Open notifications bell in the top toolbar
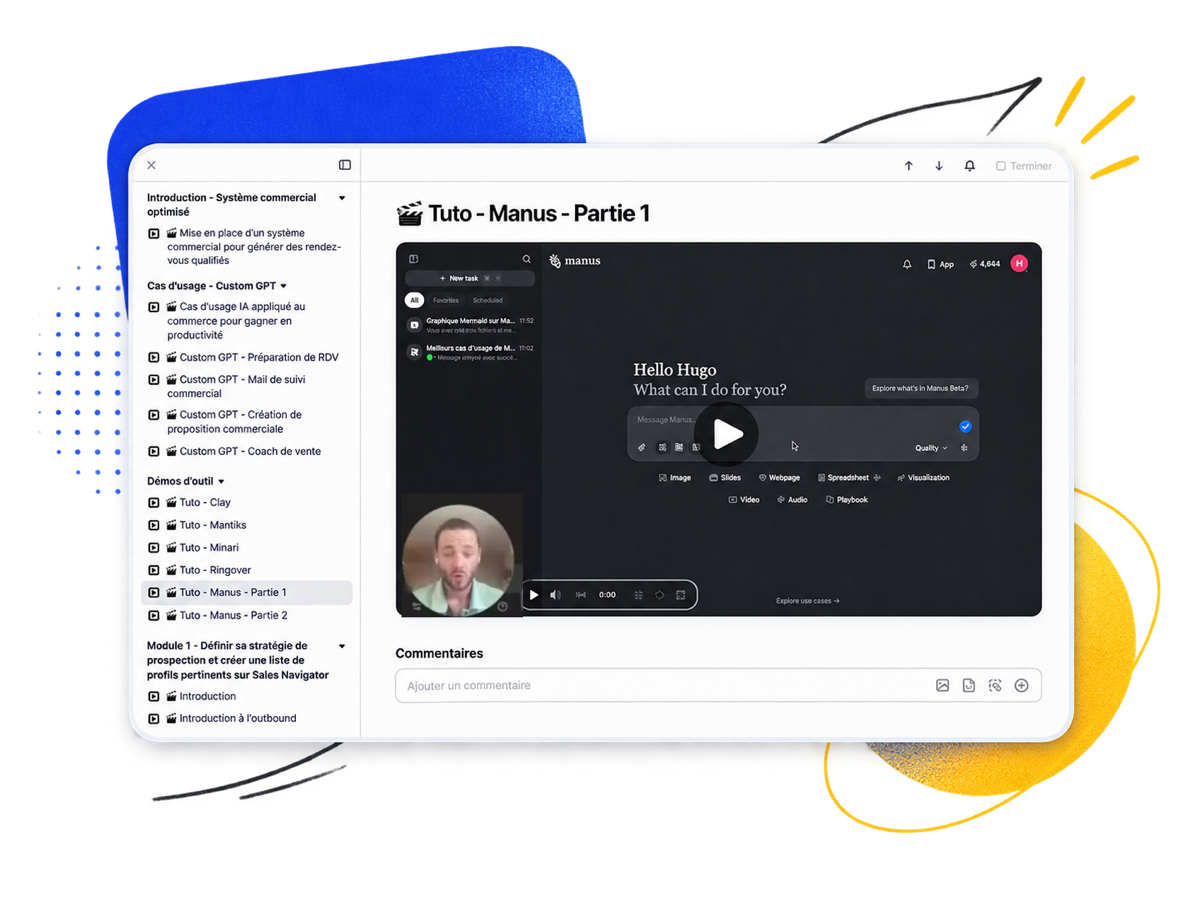 [969, 166]
